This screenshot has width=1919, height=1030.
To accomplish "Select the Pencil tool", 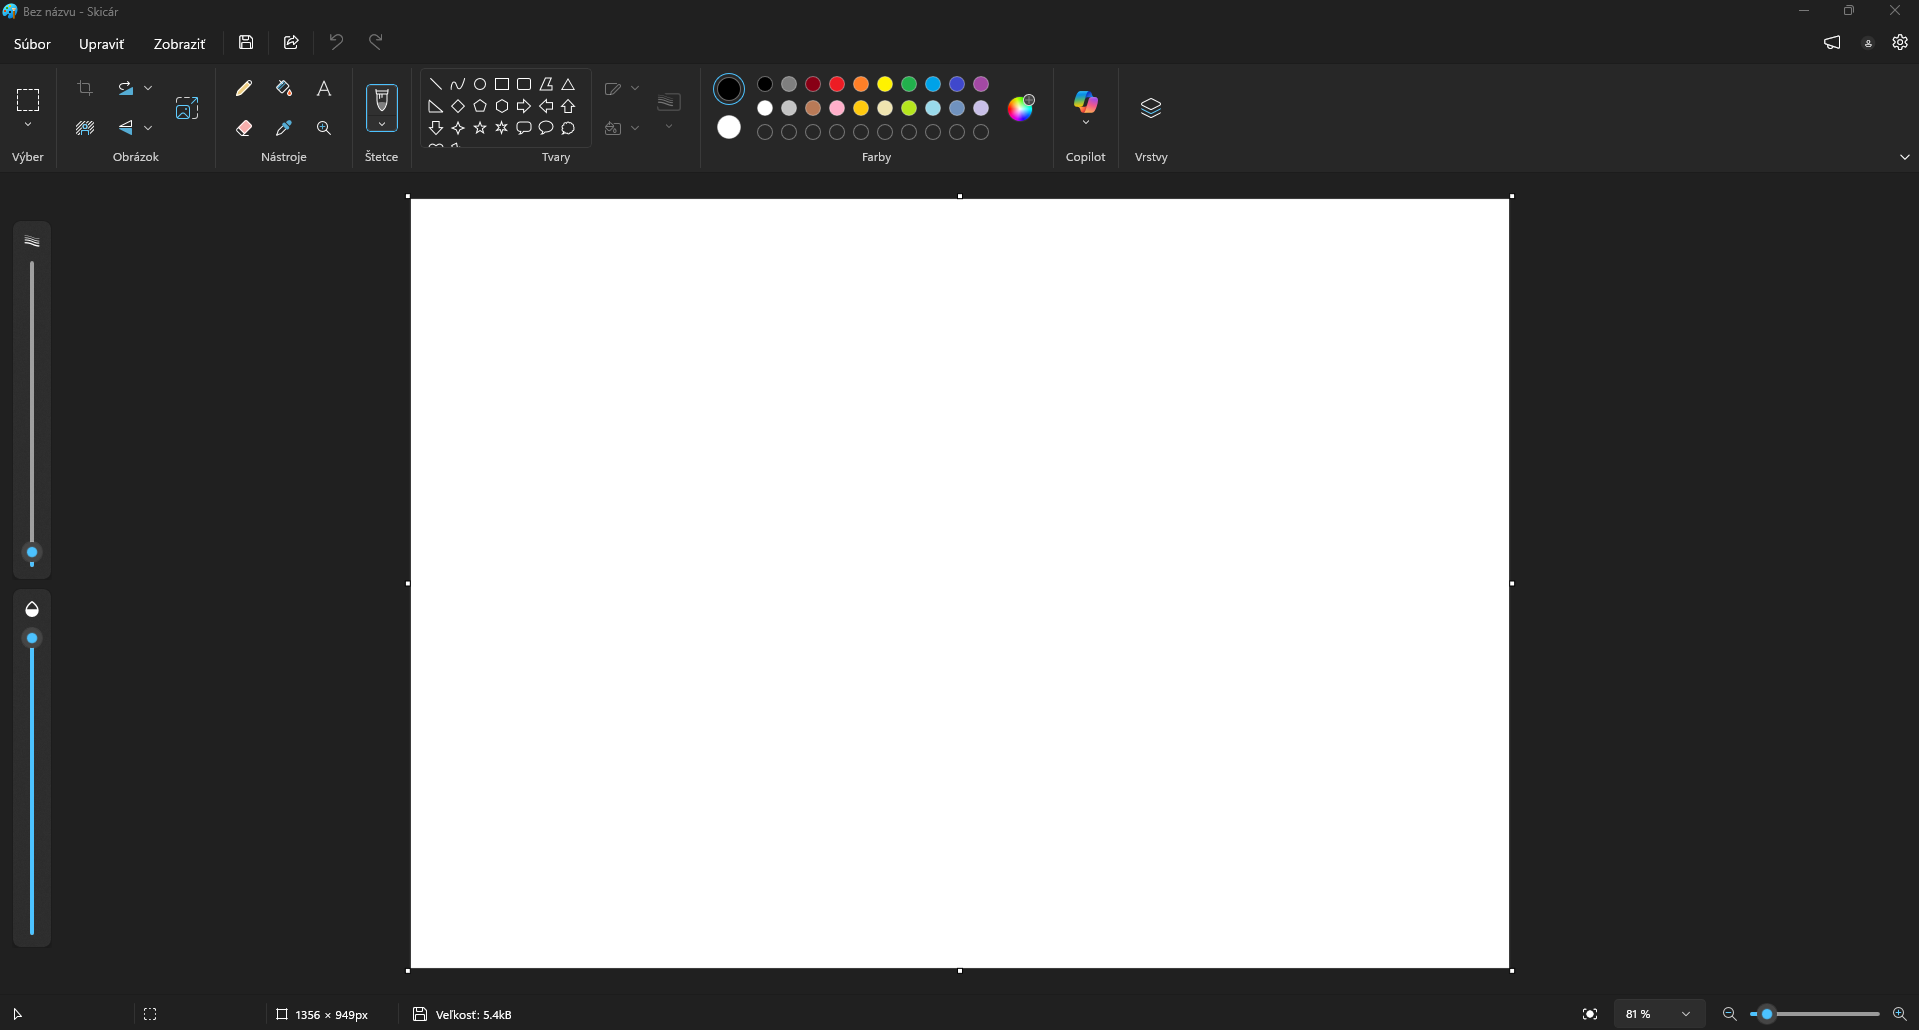I will pos(244,89).
